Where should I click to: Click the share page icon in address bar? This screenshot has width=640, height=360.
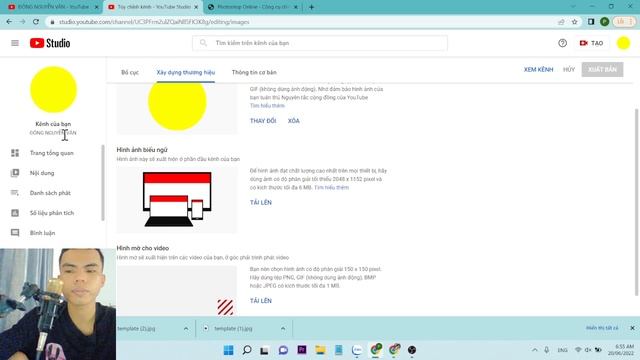point(561,22)
